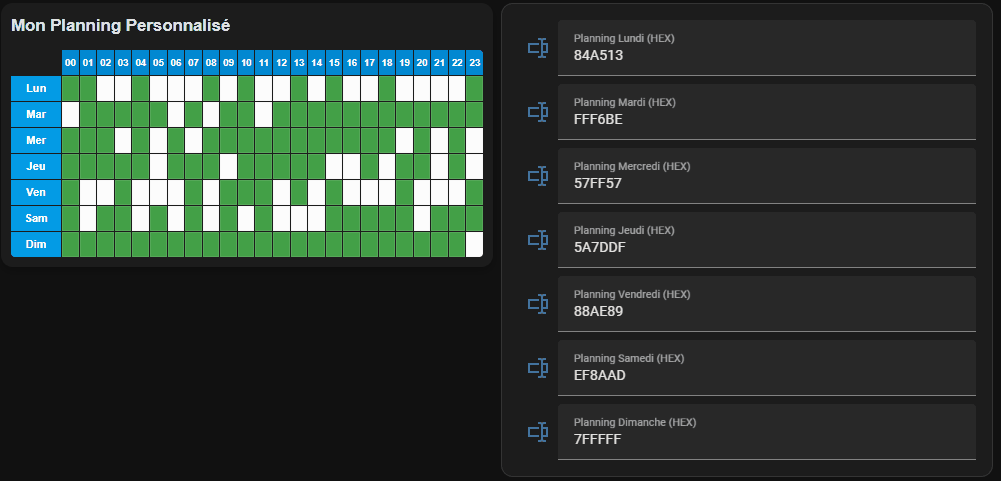
Task: Edit the Planning Mercredi hex value
Action: click(766, 183)
